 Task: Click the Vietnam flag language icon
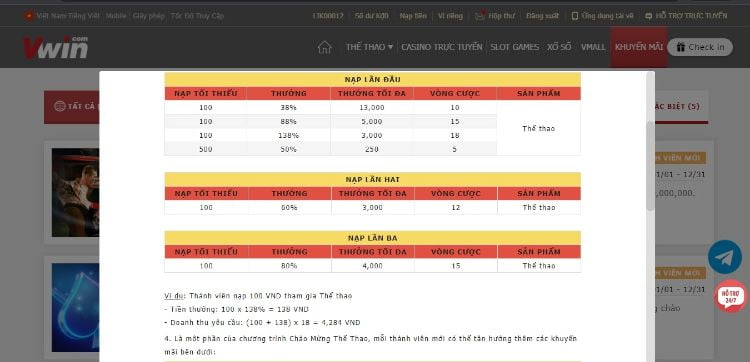tap(29, 16)
